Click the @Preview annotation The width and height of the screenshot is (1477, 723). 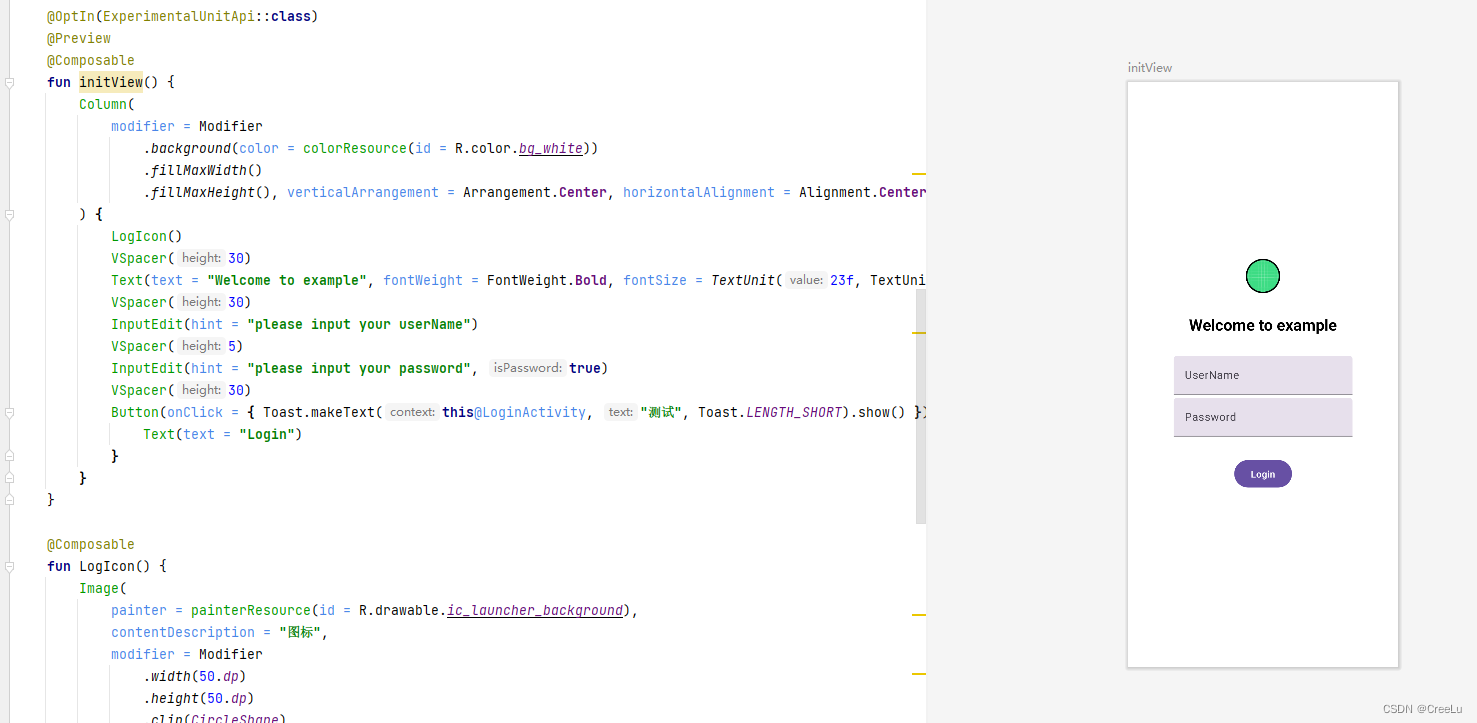pyautogui.click(x=79, y=38)
